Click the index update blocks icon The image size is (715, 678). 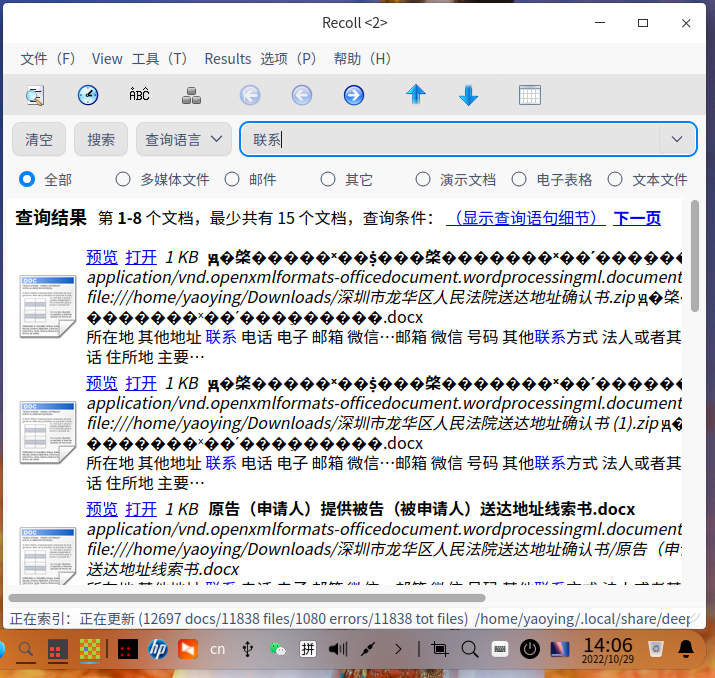point(192,96)
